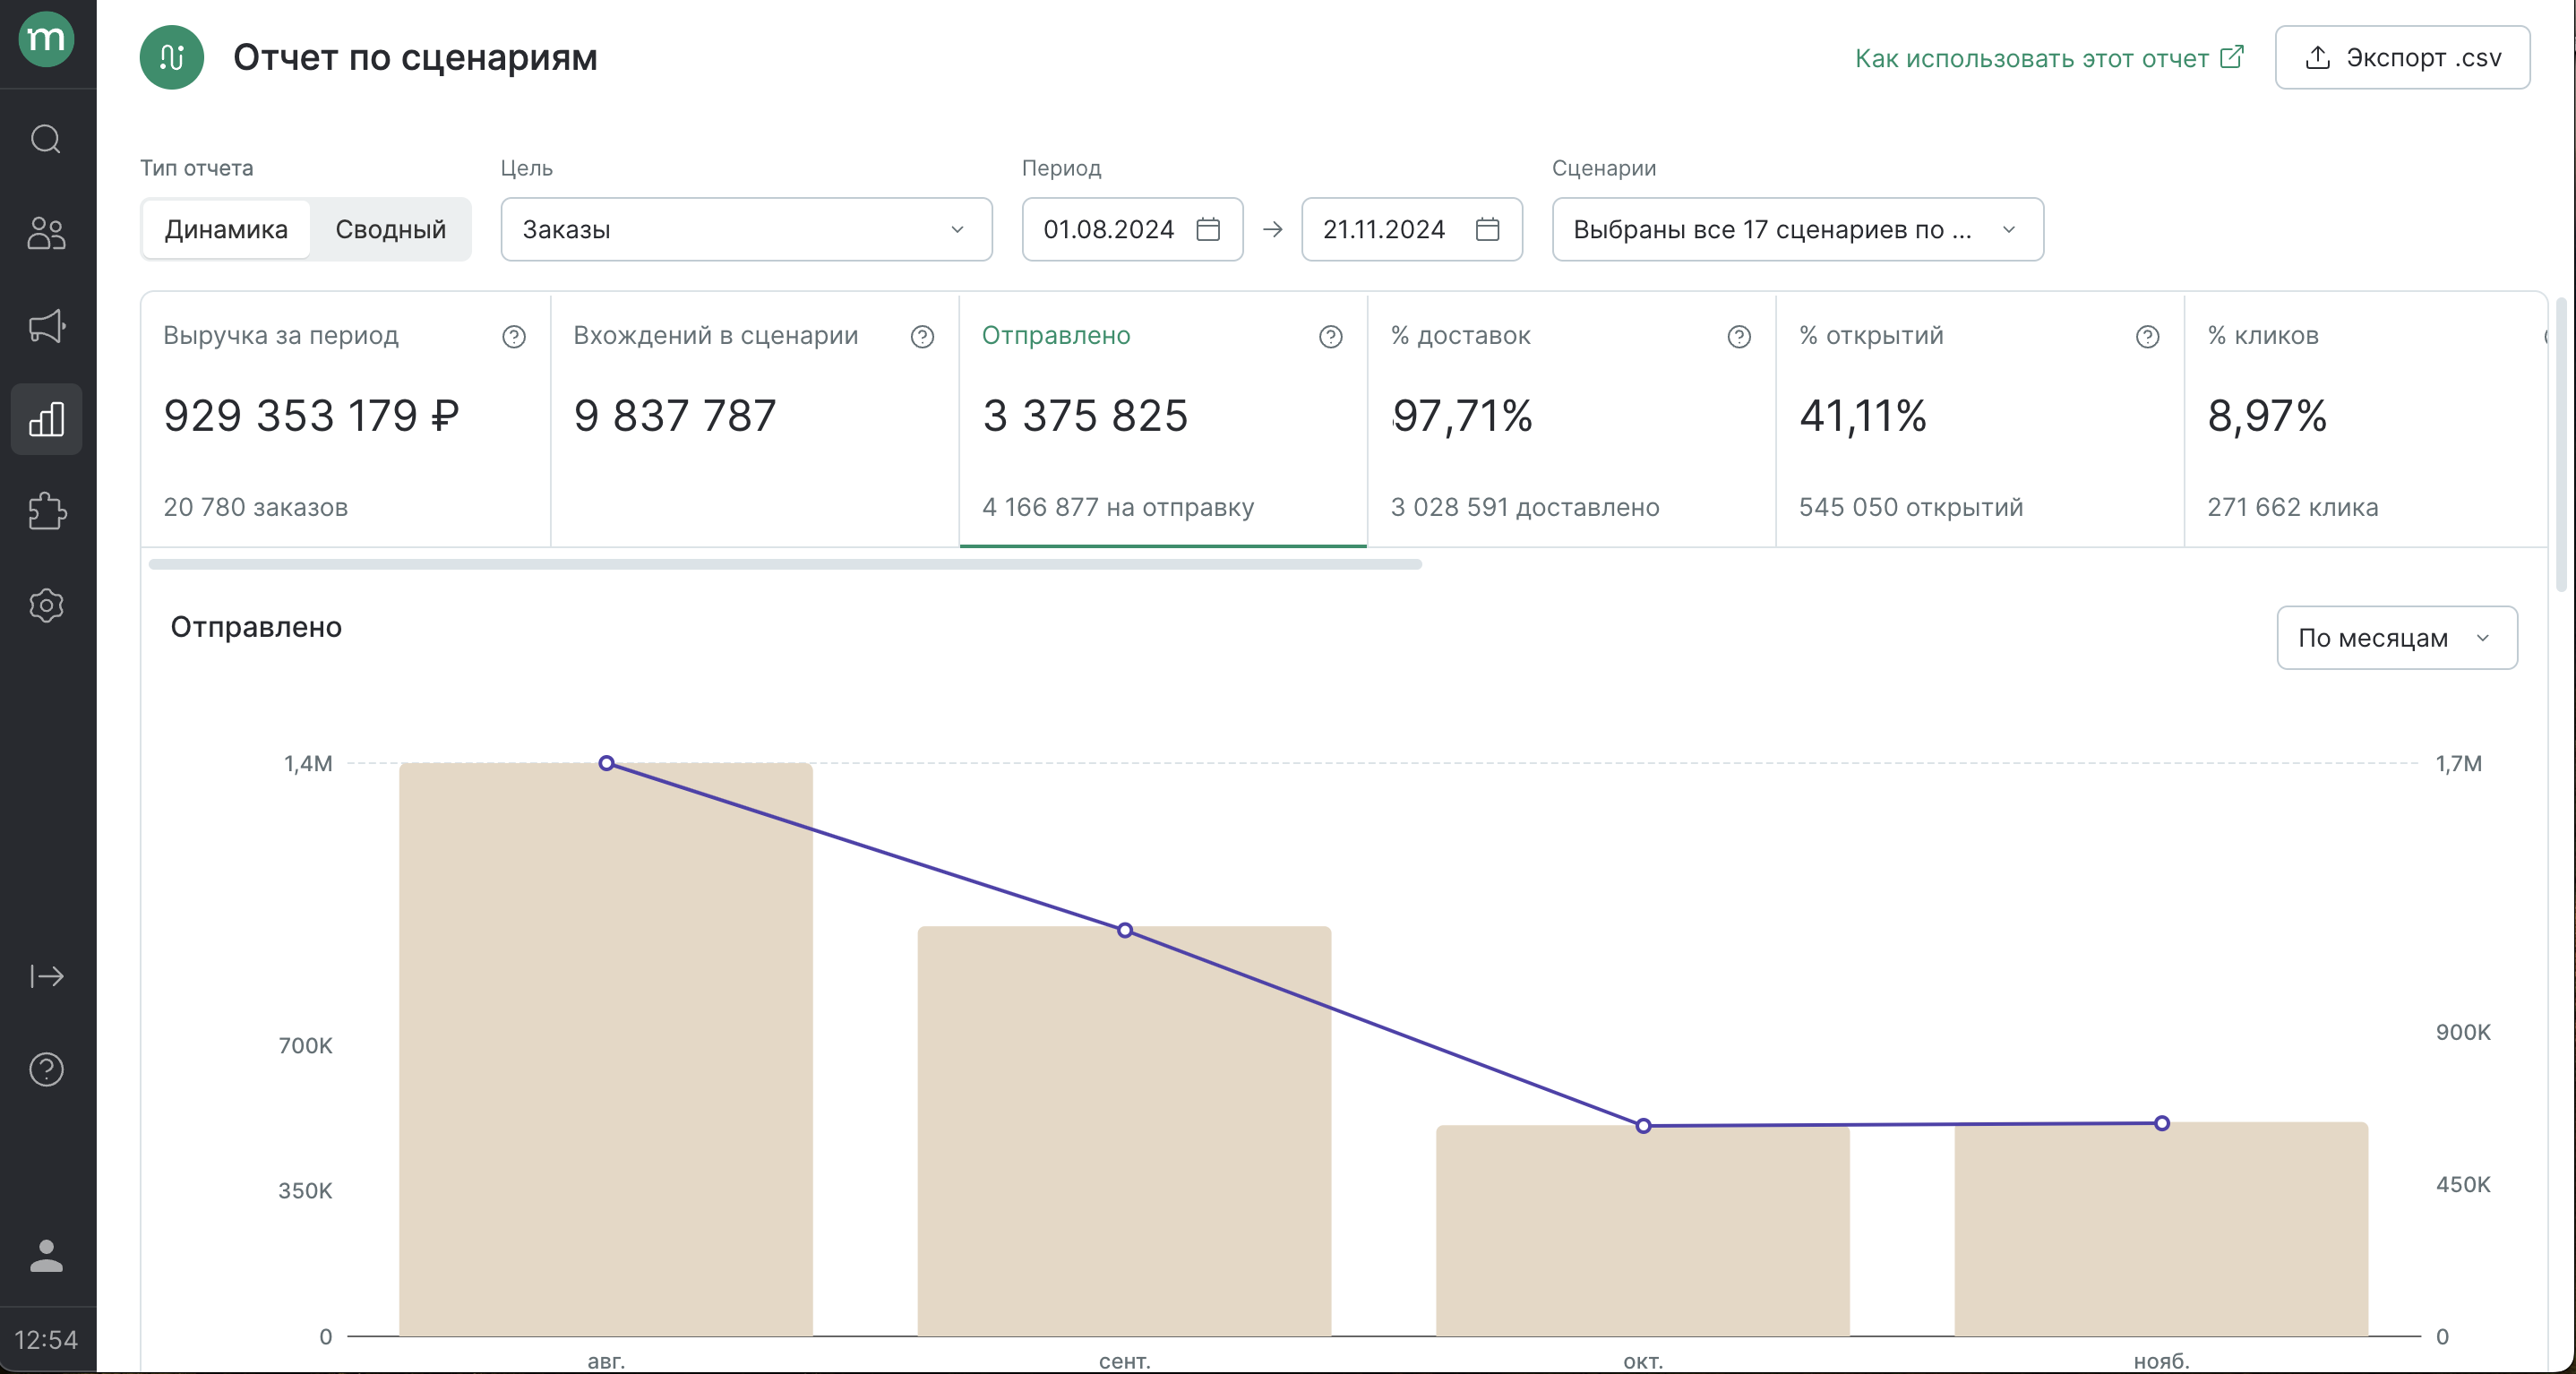2576x1374 pixels.
Task: Open calendar for end date 21.11.2024
Action: click(1487, 229)
